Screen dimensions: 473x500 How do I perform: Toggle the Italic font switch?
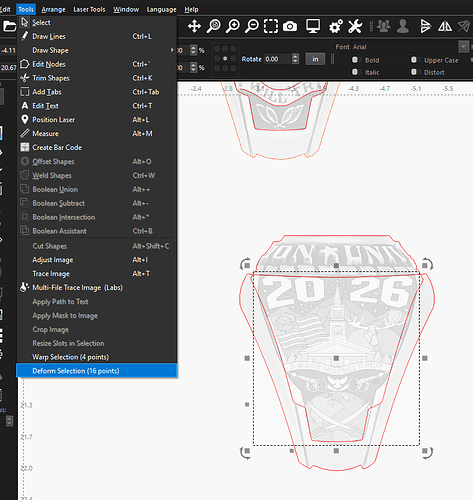click(355, 72)
